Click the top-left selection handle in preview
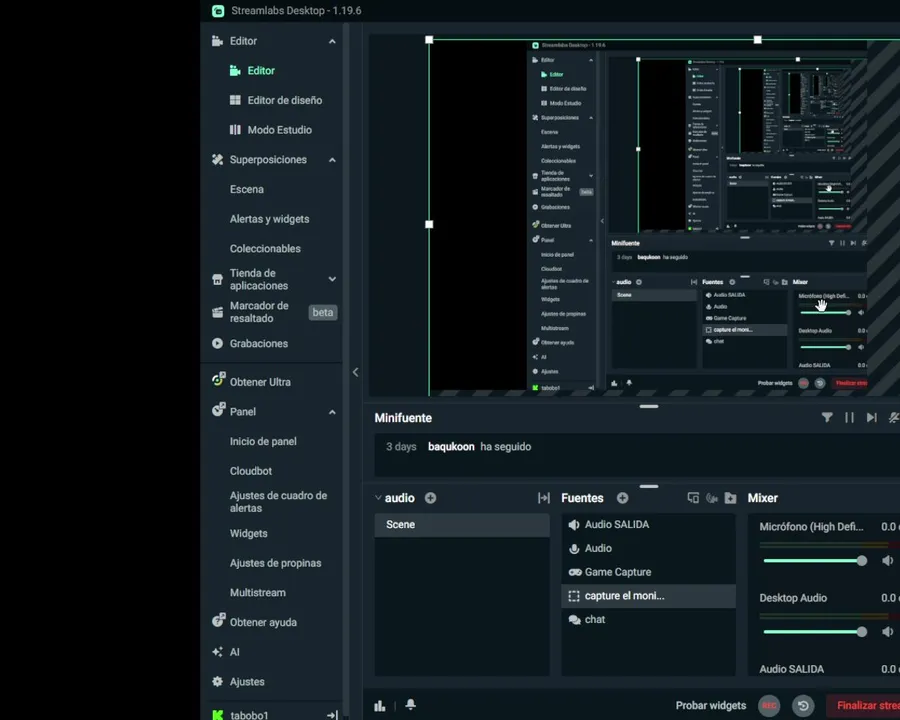This screenshot has width=900, height=720. point(429,40)
